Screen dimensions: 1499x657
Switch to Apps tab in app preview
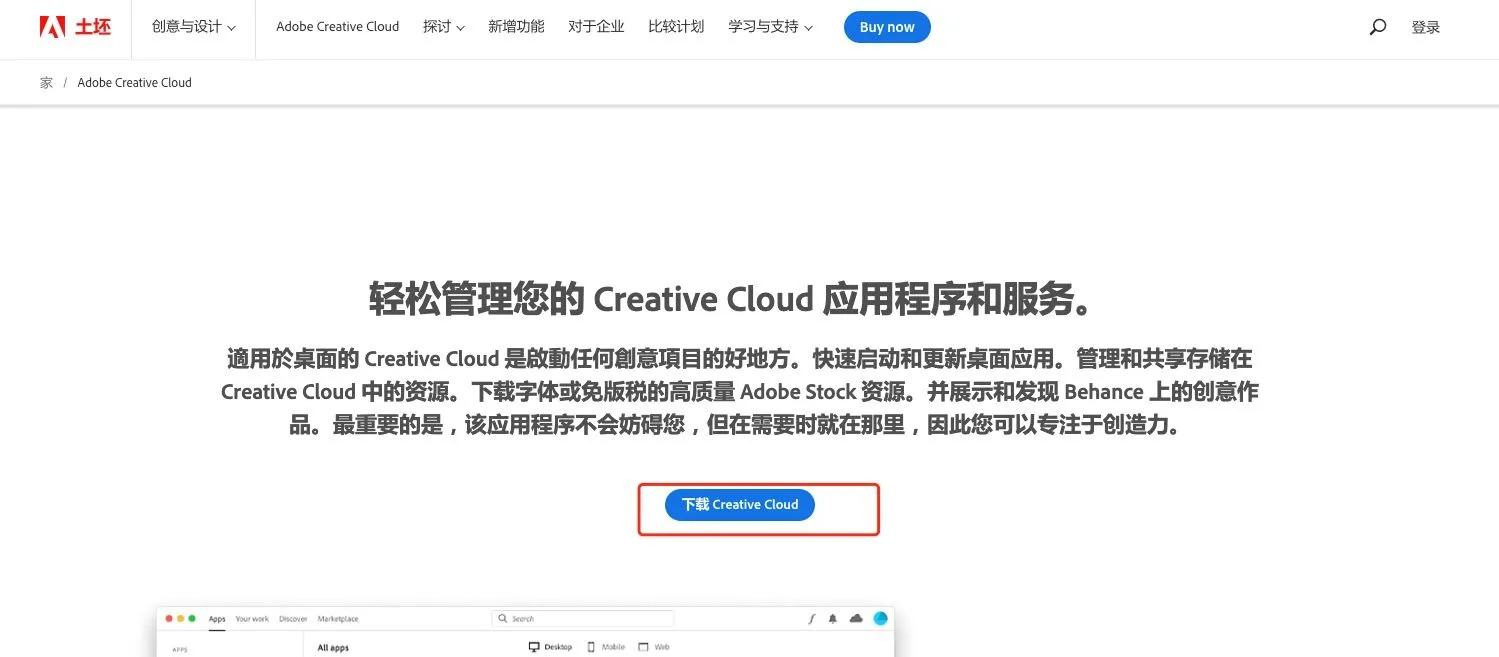(217, 619)
